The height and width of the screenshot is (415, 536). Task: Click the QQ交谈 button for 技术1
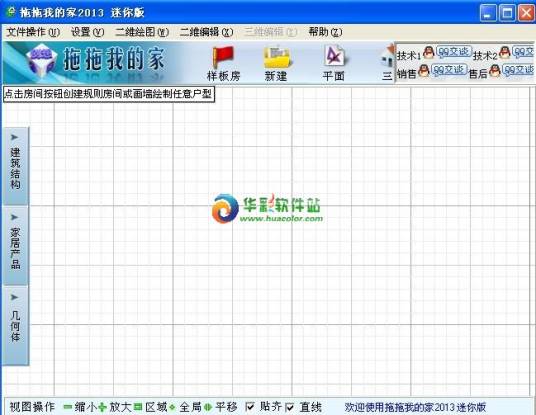454,52
